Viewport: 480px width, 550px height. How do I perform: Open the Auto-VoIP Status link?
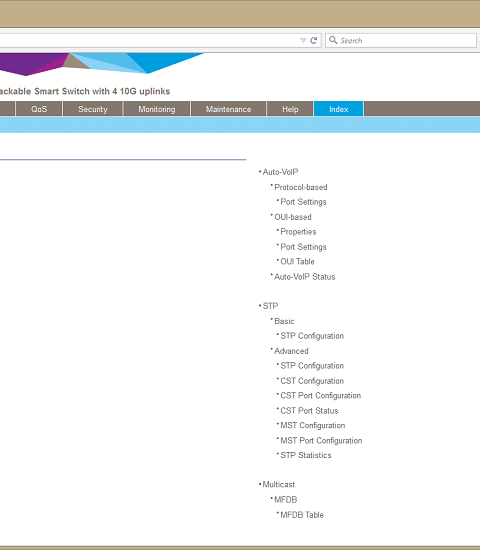305,277
